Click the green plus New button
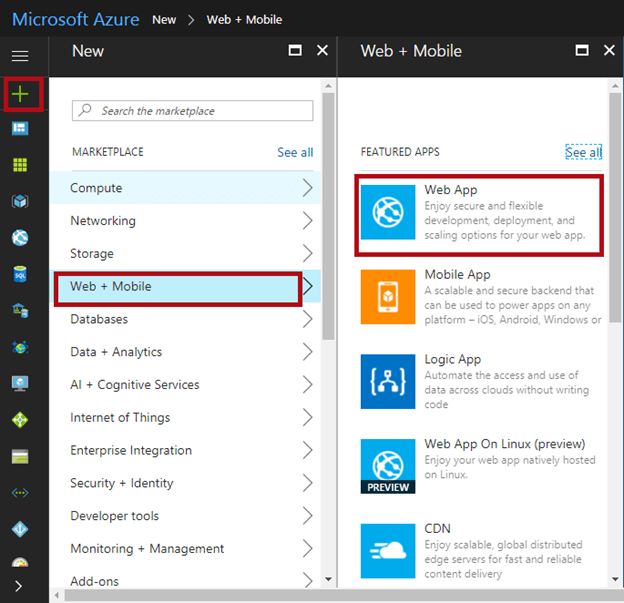Screen dimensions: 624x603 click(20, 95)
